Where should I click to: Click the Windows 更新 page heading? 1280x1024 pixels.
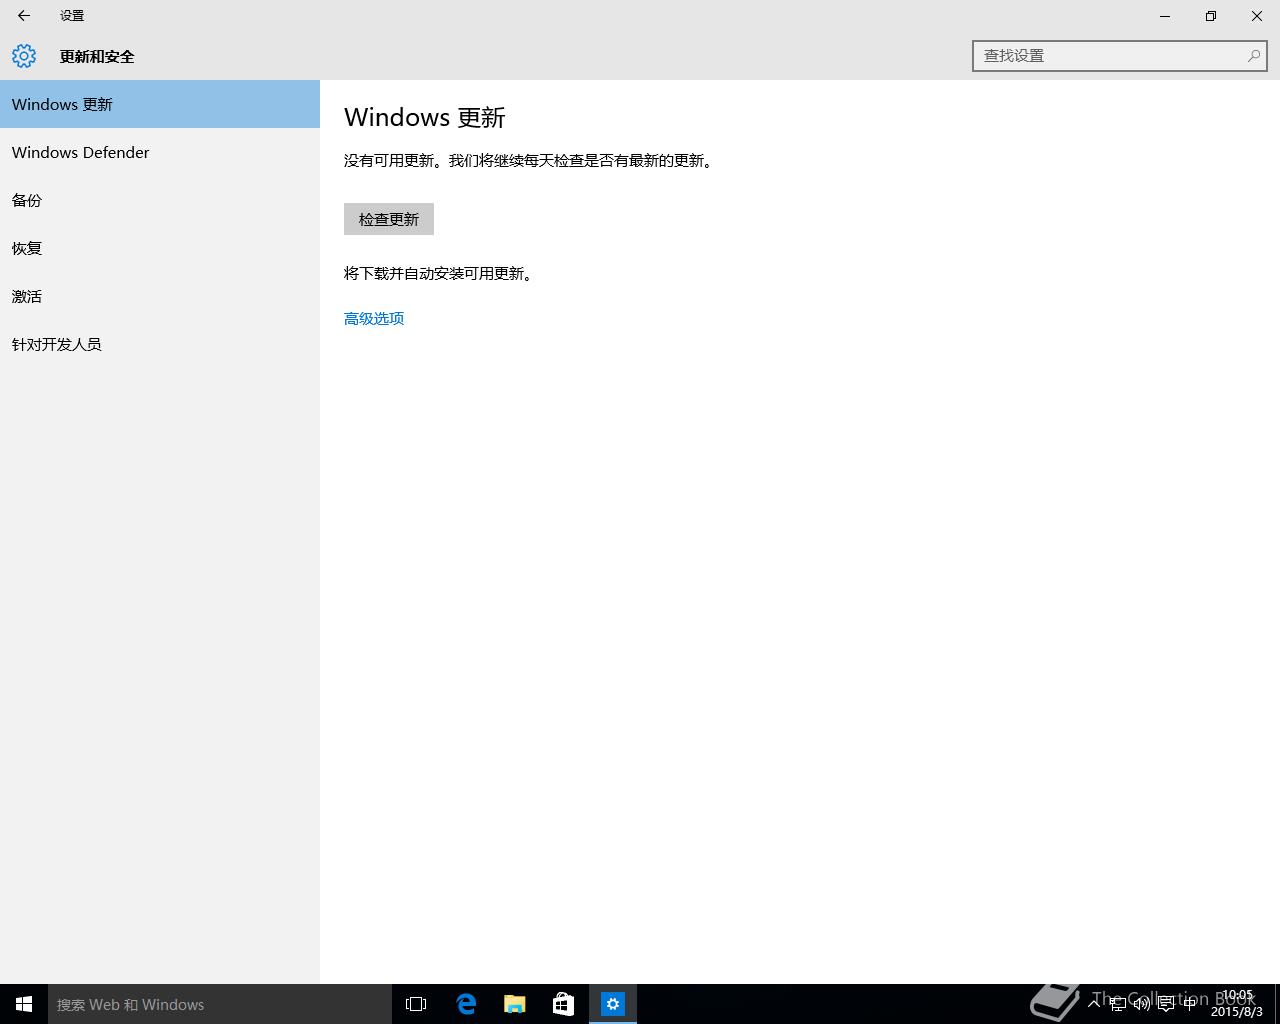coord(425,117)
